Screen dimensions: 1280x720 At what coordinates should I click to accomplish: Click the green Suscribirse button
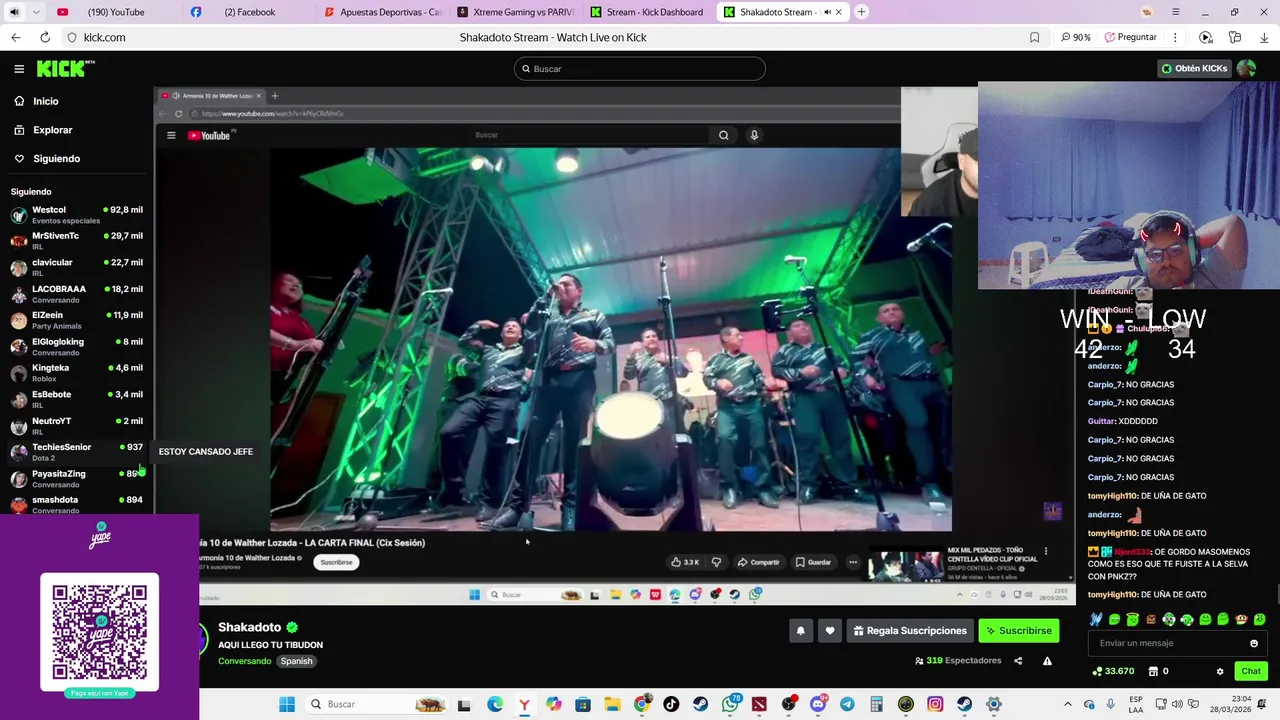[1018, 631]
